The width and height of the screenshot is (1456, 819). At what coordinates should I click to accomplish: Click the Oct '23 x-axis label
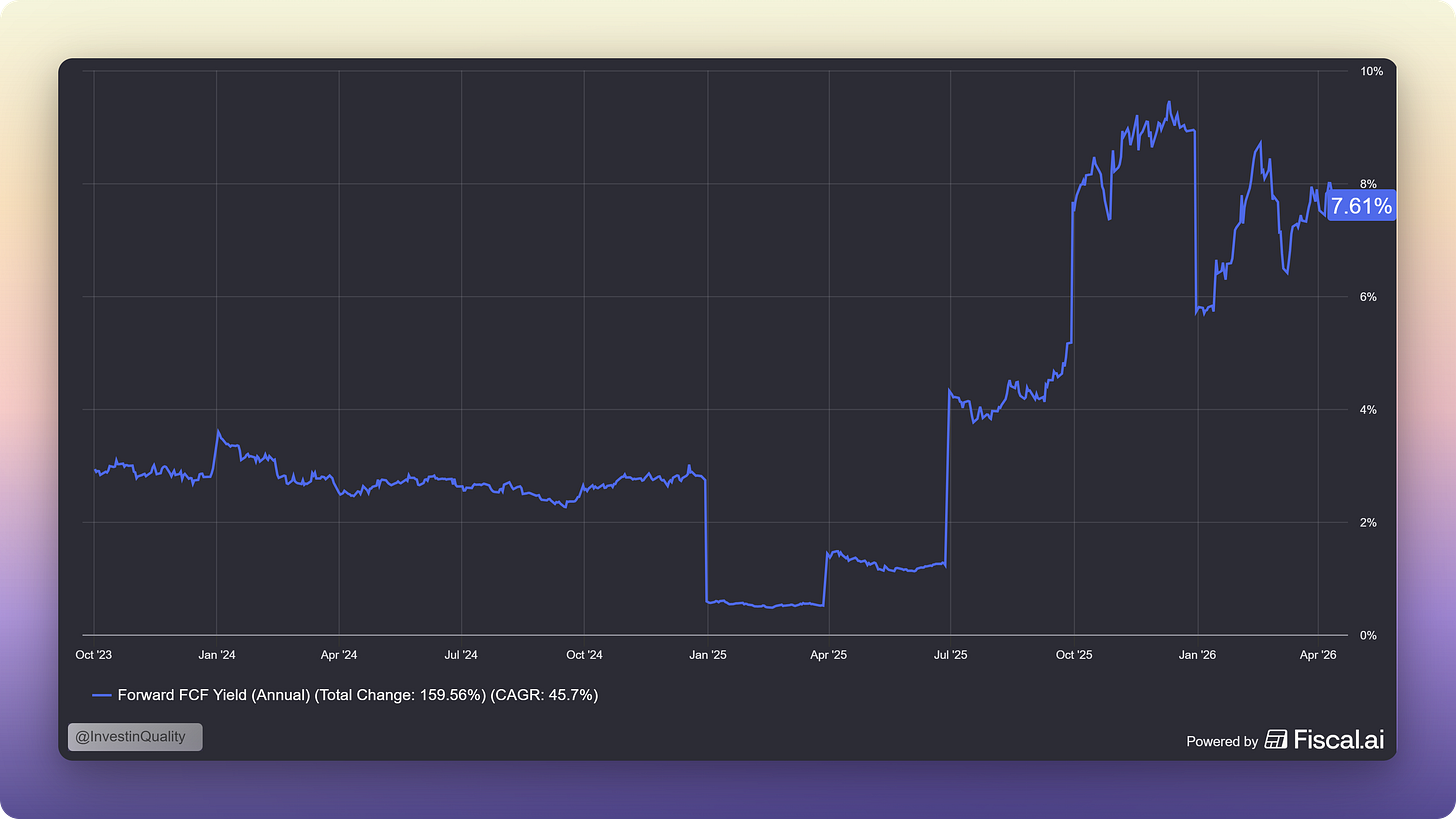(94, 655)
